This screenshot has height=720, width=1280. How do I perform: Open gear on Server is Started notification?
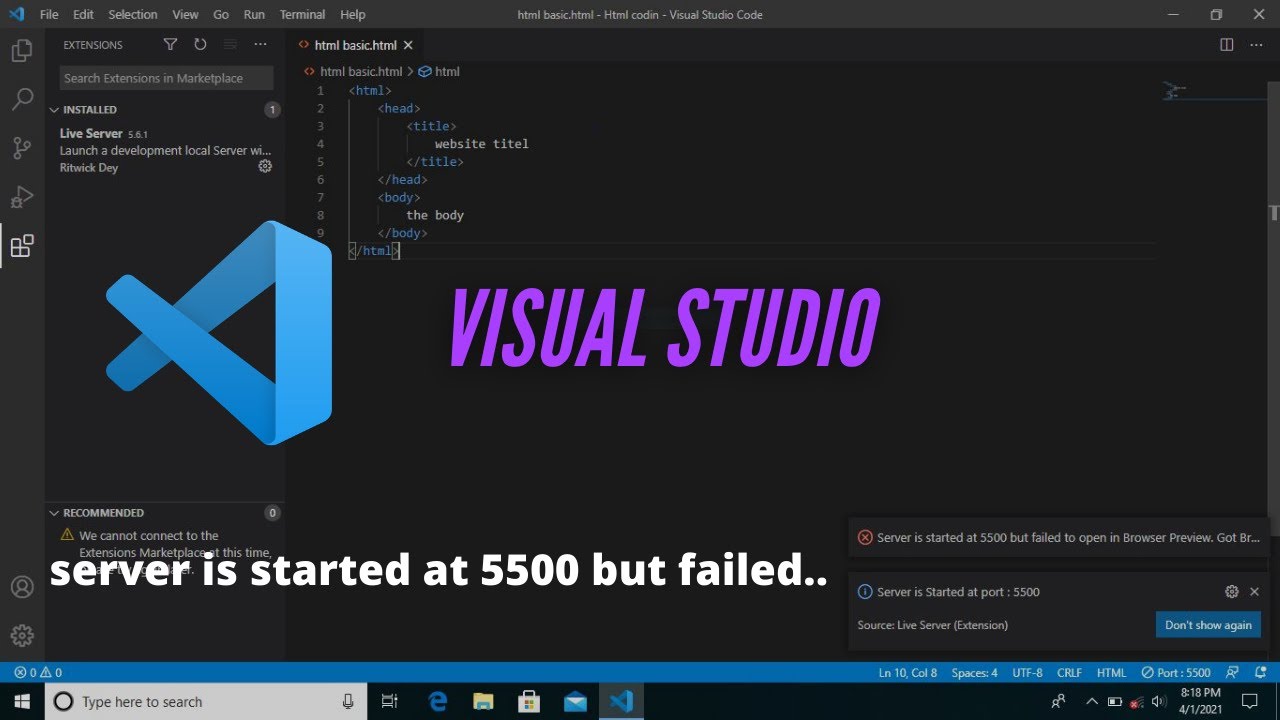coord(1232,592)
